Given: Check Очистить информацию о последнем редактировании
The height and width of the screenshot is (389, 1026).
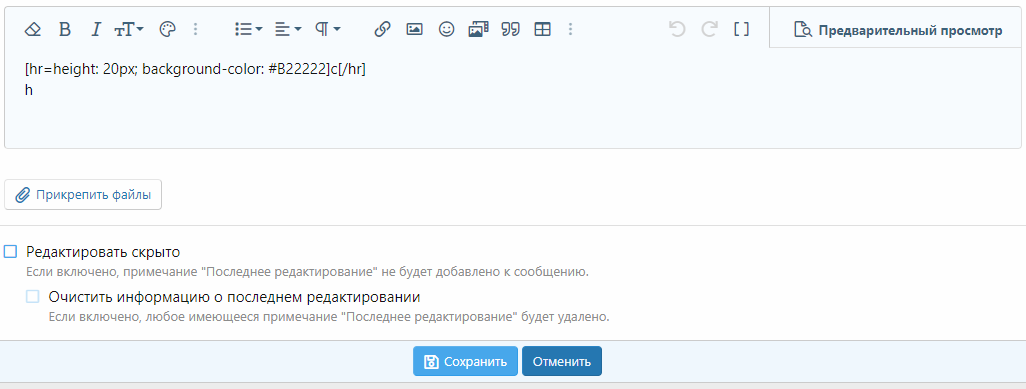Looking at the screenshot, I should tap(33, 297).
